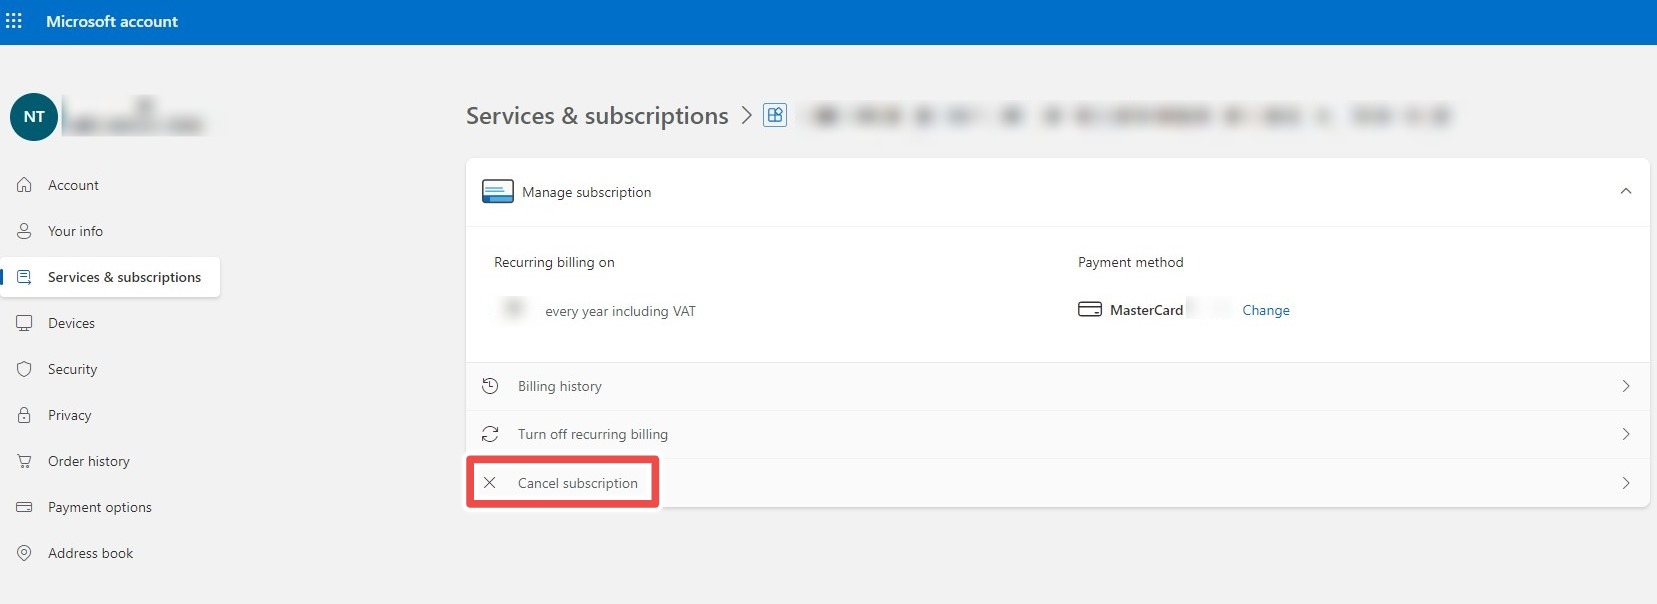This screenshot has height=604, width=1657.
Task: Click Cancel subscription
Action: (577, 483)
